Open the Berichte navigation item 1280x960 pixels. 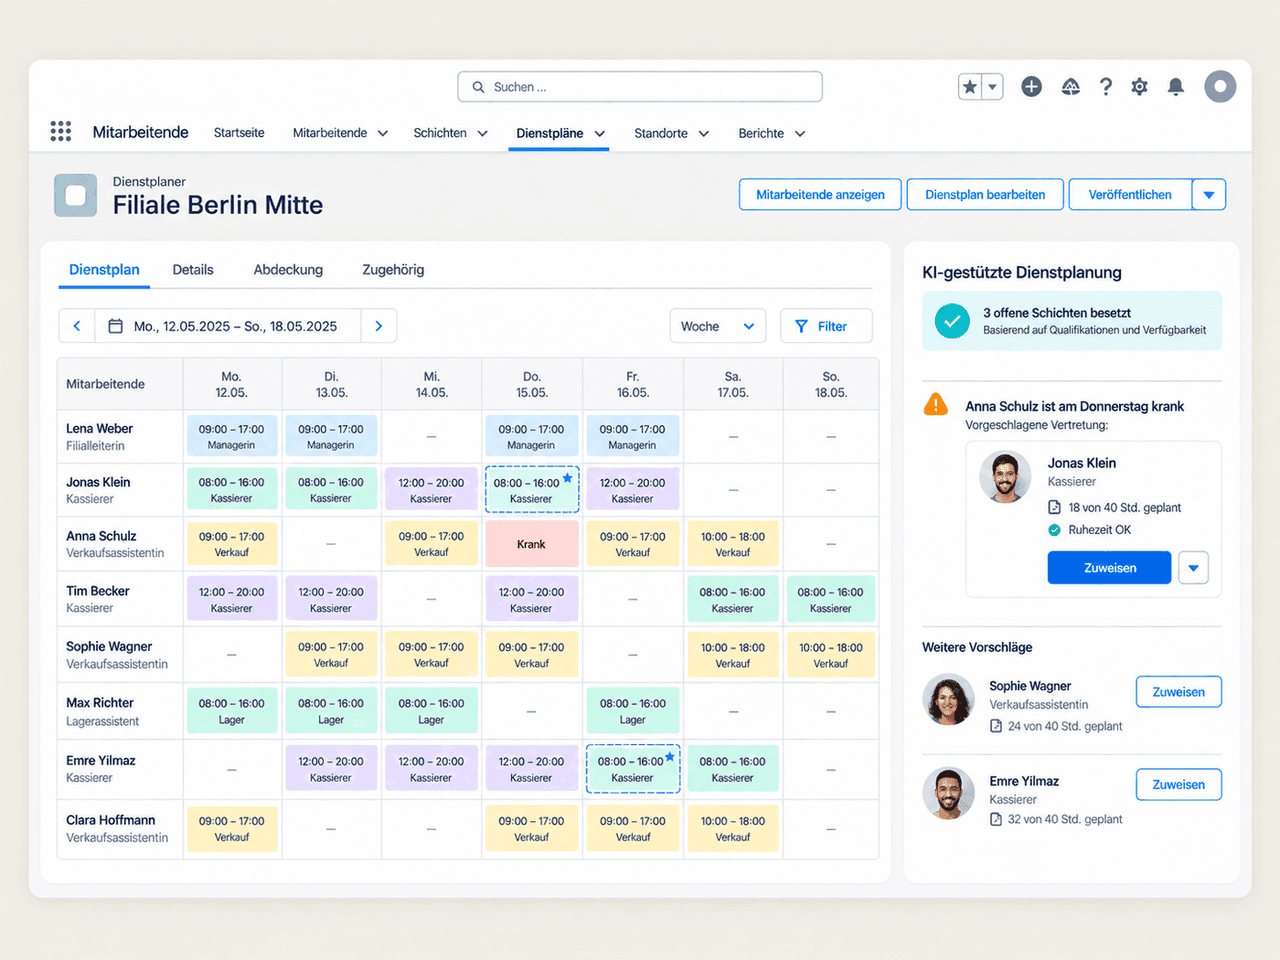tap(761, 133)
